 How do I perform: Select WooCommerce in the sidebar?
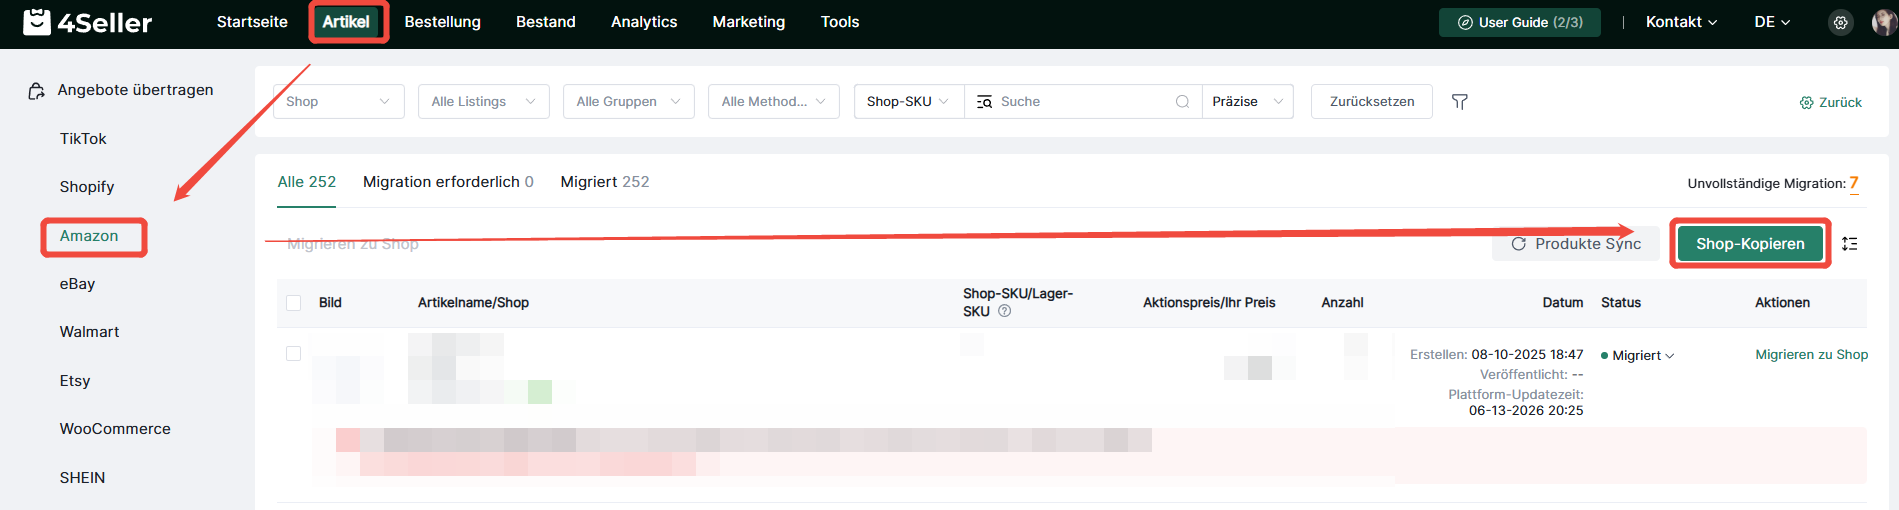(x=115, y=429)
